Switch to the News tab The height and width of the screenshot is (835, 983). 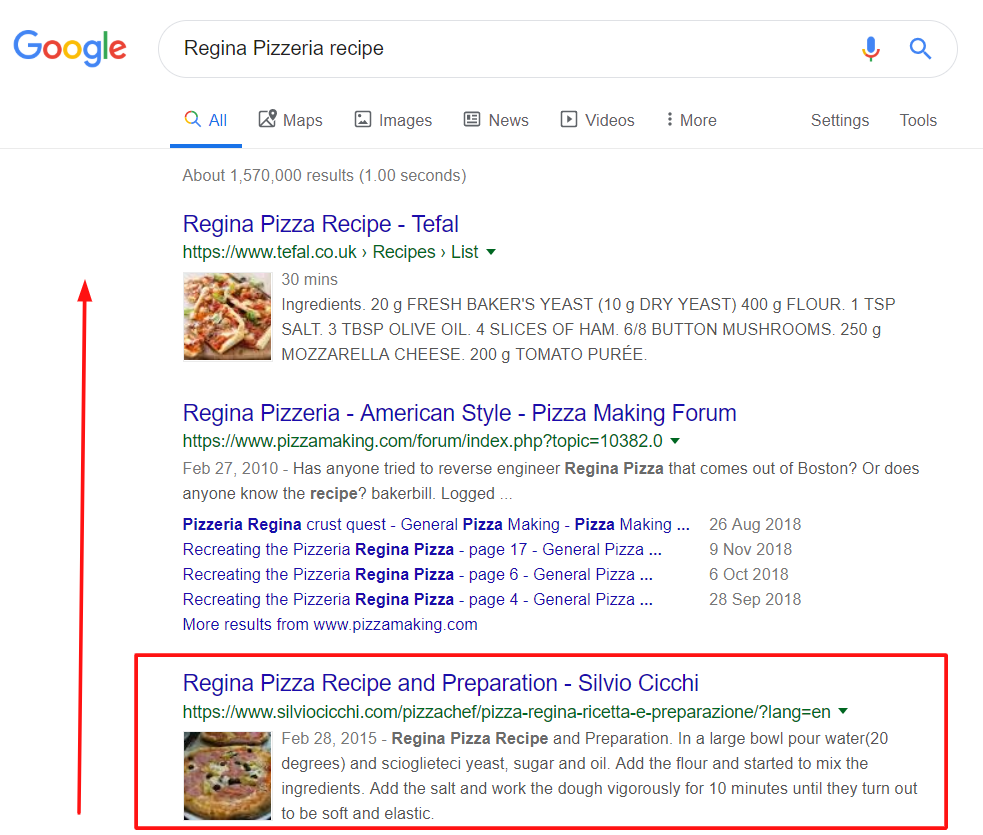pos(496,120)
